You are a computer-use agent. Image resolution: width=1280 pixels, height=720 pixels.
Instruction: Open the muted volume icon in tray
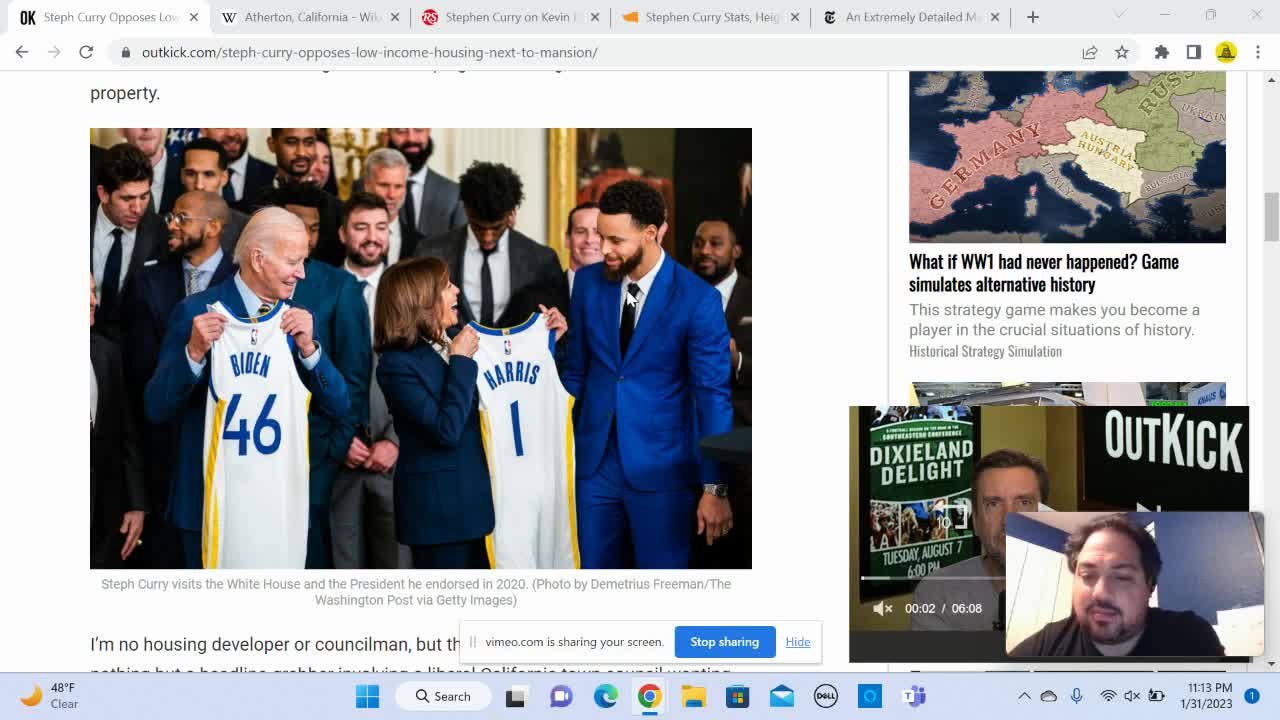pos(1132,696)
